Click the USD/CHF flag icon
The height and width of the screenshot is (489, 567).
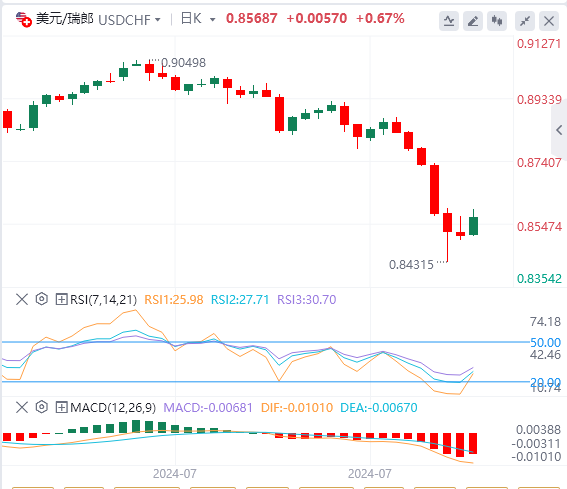pyautogui.click(x=24, y=19)
